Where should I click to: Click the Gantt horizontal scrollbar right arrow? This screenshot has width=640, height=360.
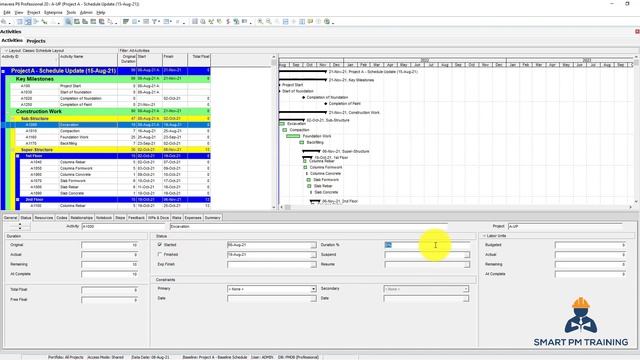631,207
